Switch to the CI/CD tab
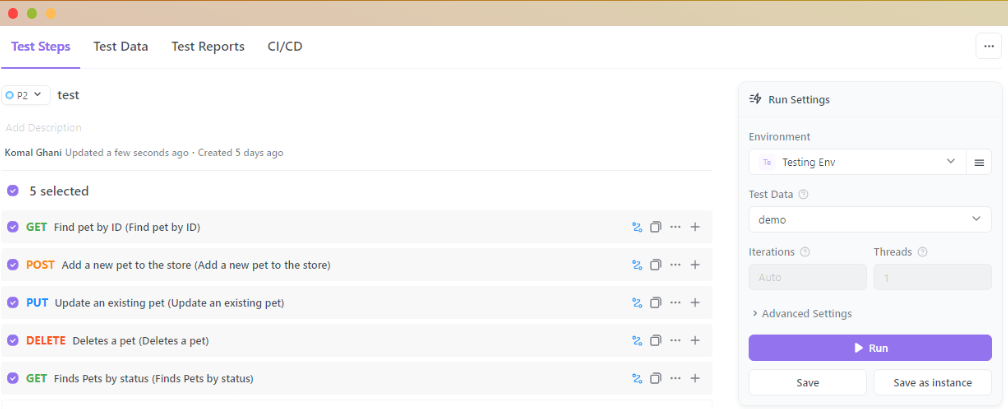Image resolution: width=1008 pixels, height=409 pixels. pos(285,46)
